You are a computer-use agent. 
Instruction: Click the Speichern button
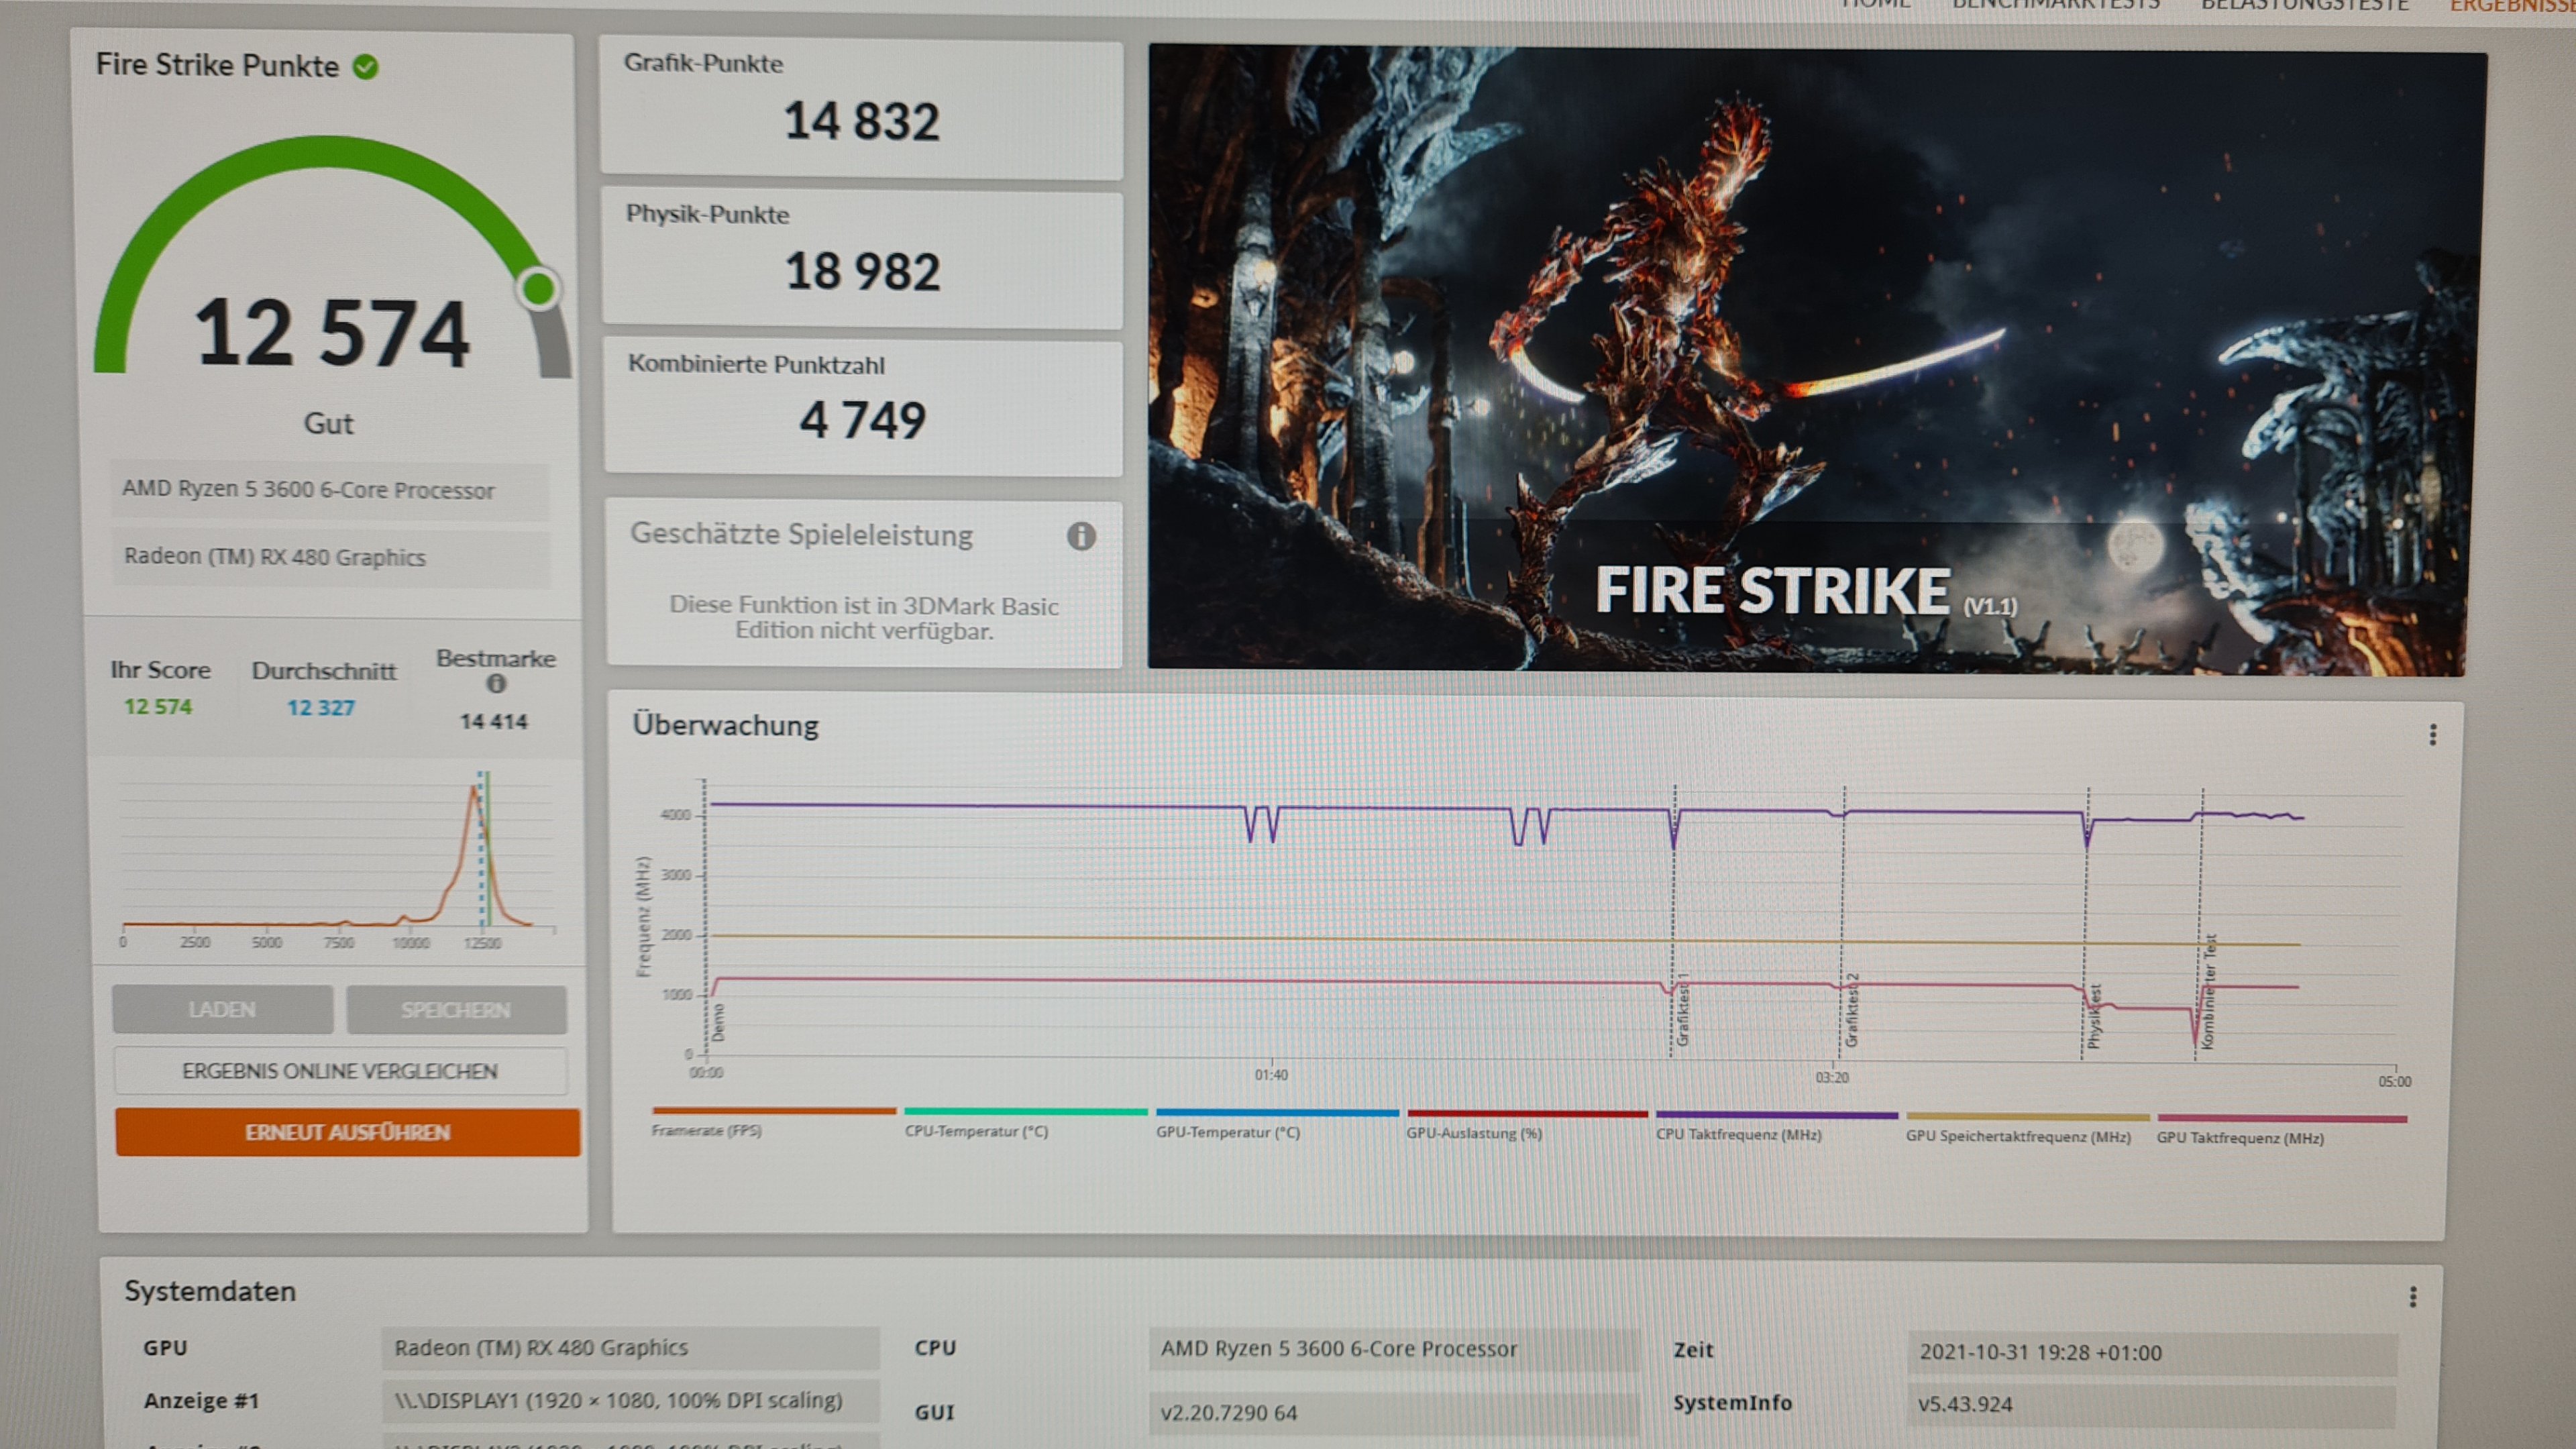click(x=456, y=1011)
